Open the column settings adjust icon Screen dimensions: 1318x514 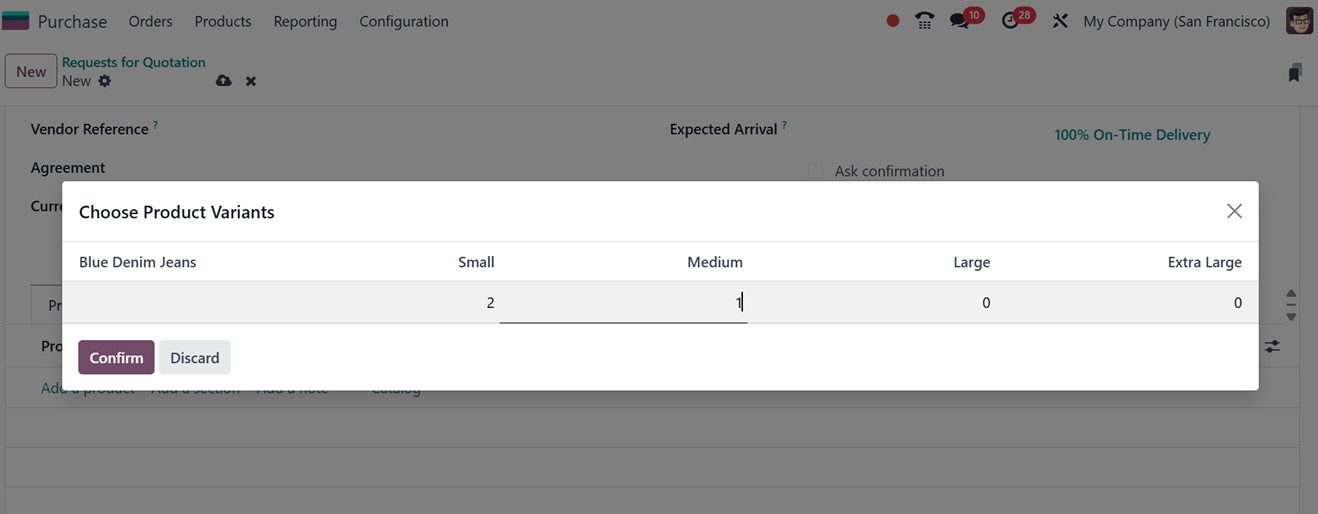click(1272, 346)
